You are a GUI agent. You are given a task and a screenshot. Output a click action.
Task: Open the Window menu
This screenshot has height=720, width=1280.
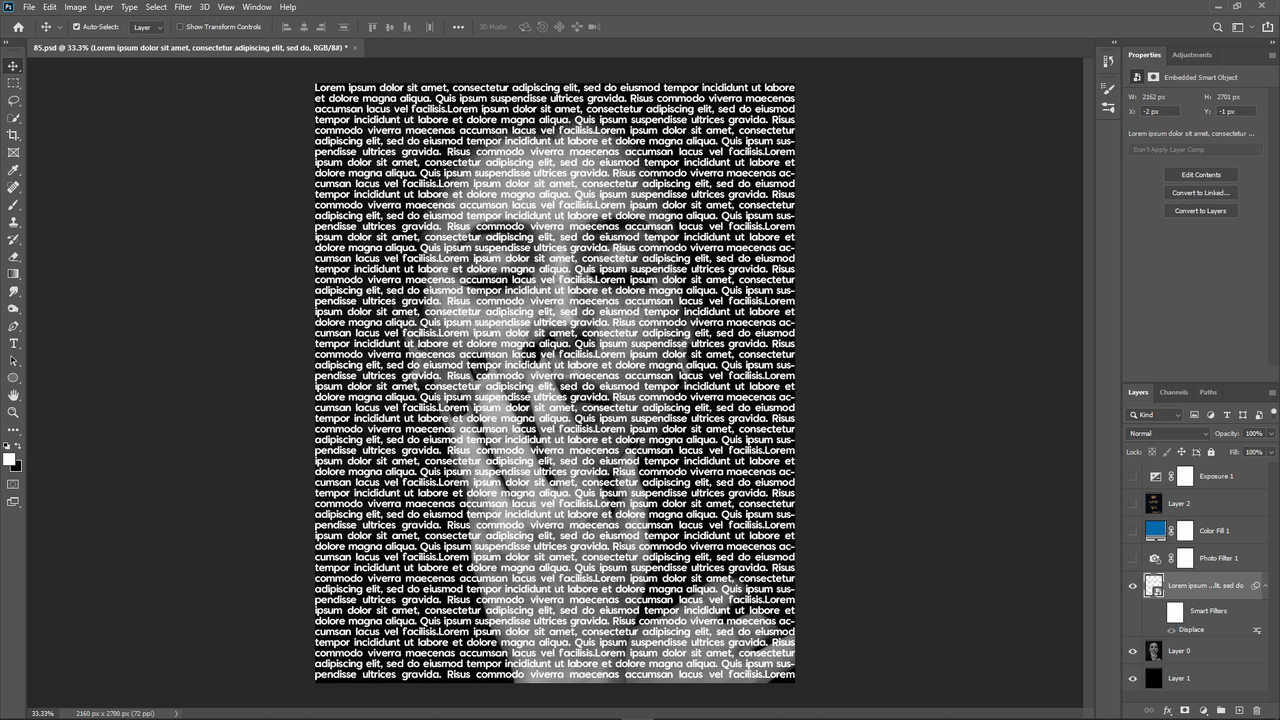click(x=257, y=7)
